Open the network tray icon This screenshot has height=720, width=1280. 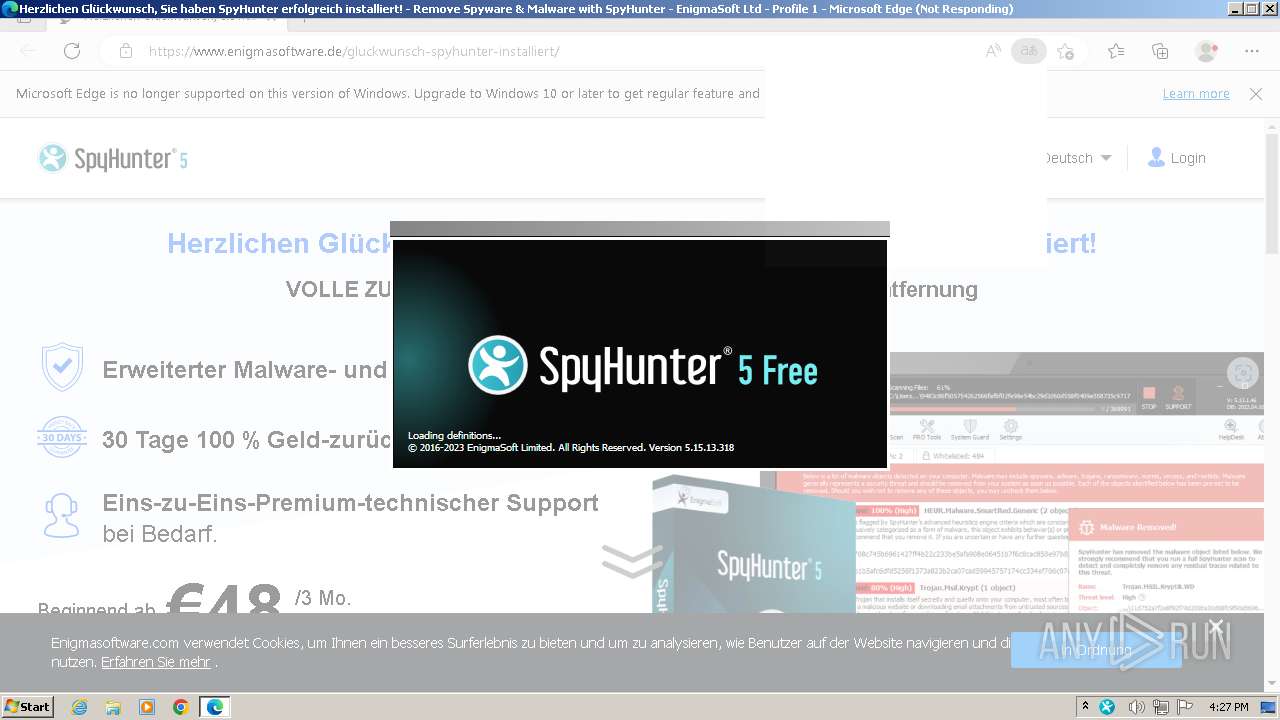point(1161,707)
